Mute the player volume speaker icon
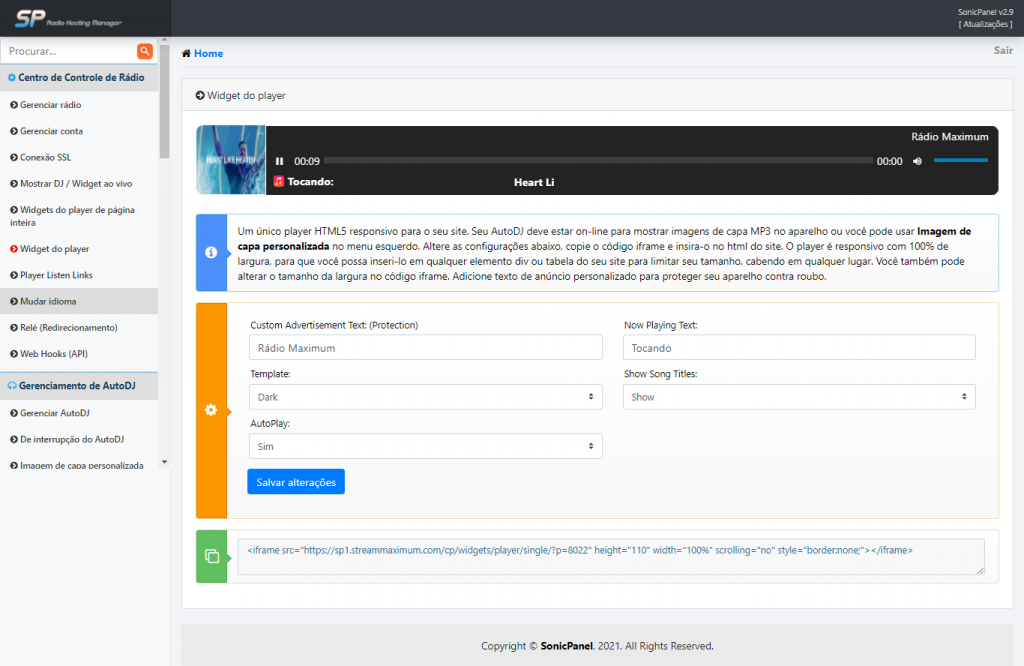The width and height of the screenshot is (1024, 666). tap(918, 161)
